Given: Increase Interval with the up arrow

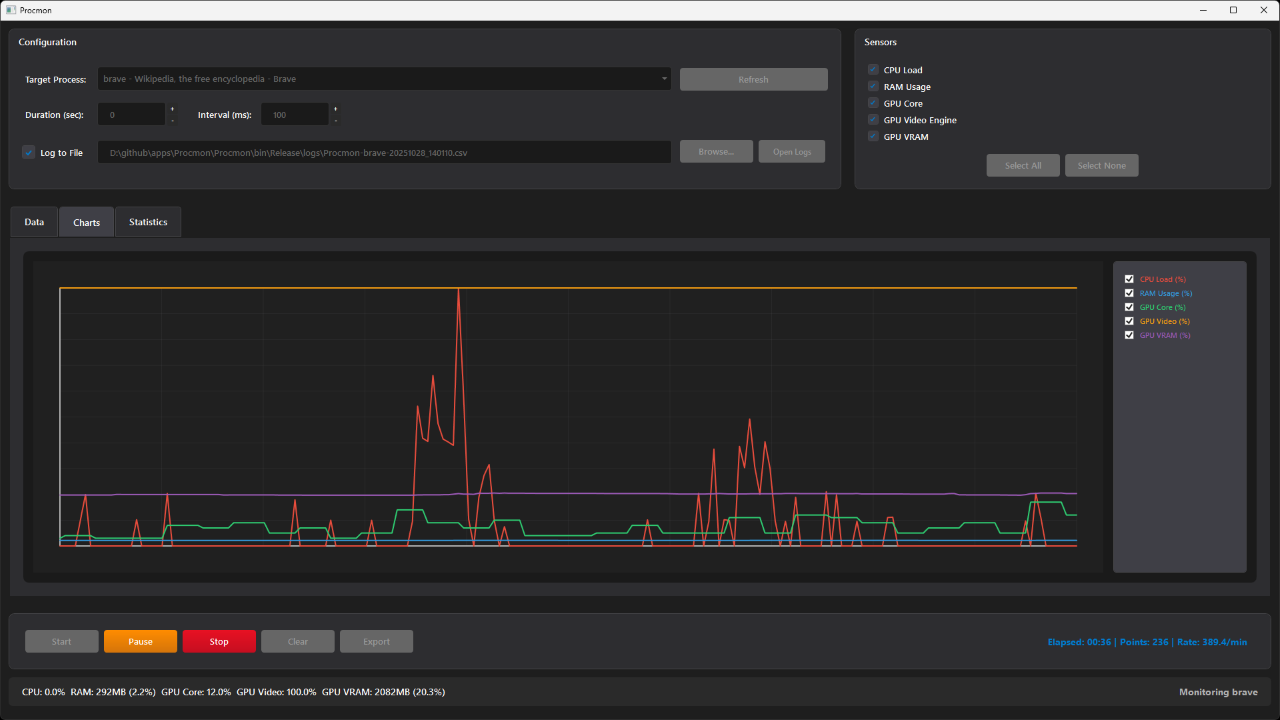Looking at the screenshot, I should click(x=335, y=109).
